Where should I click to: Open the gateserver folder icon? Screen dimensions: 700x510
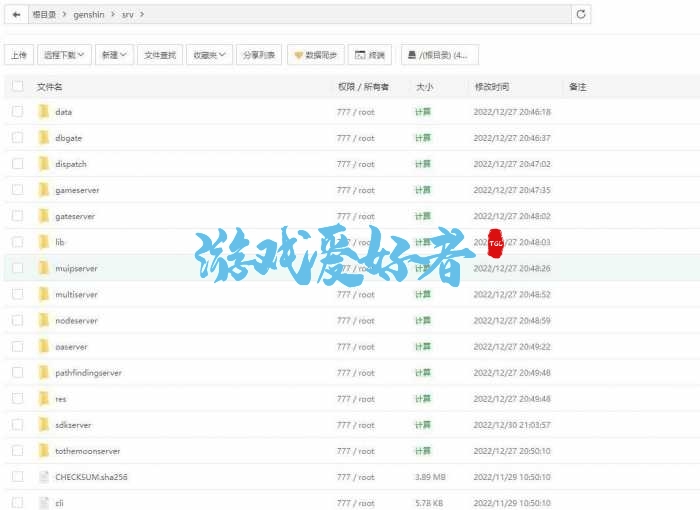point(44,216)
